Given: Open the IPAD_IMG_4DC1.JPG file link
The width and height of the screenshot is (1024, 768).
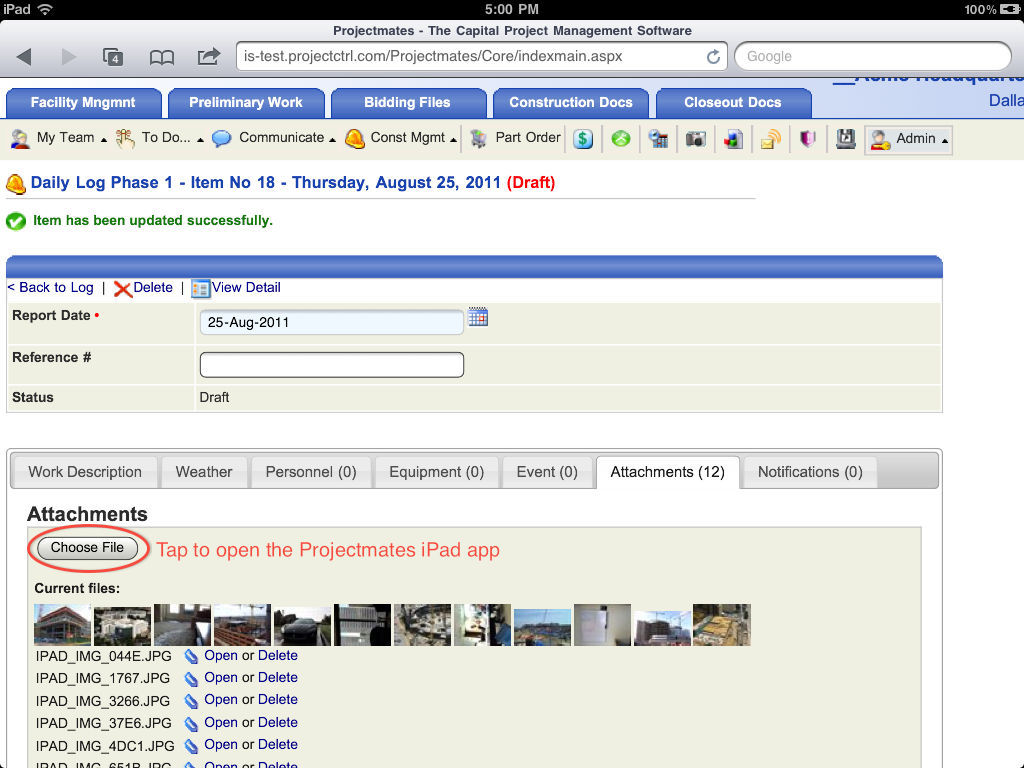Looking at the screenshot, I should coord(221,744).
